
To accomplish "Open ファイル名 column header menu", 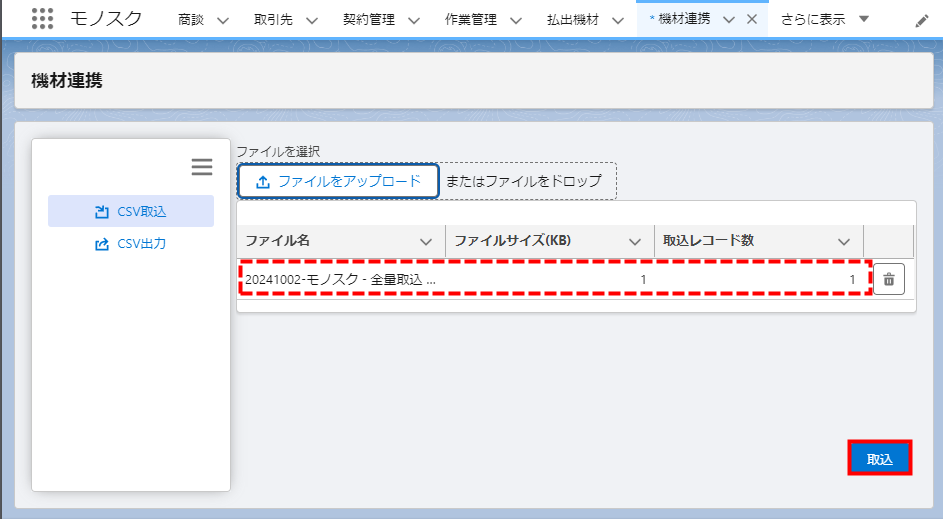I will coord(427,242).
